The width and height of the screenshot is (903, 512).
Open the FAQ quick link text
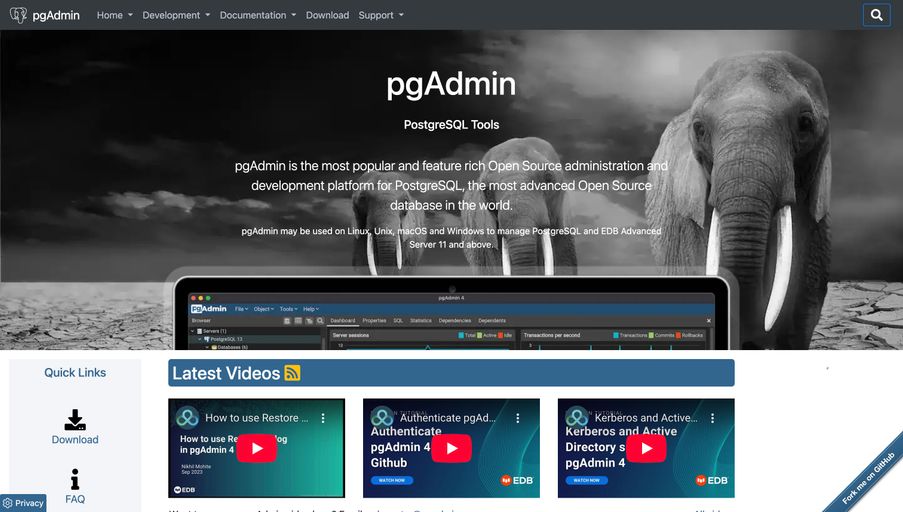click(75, 499)
